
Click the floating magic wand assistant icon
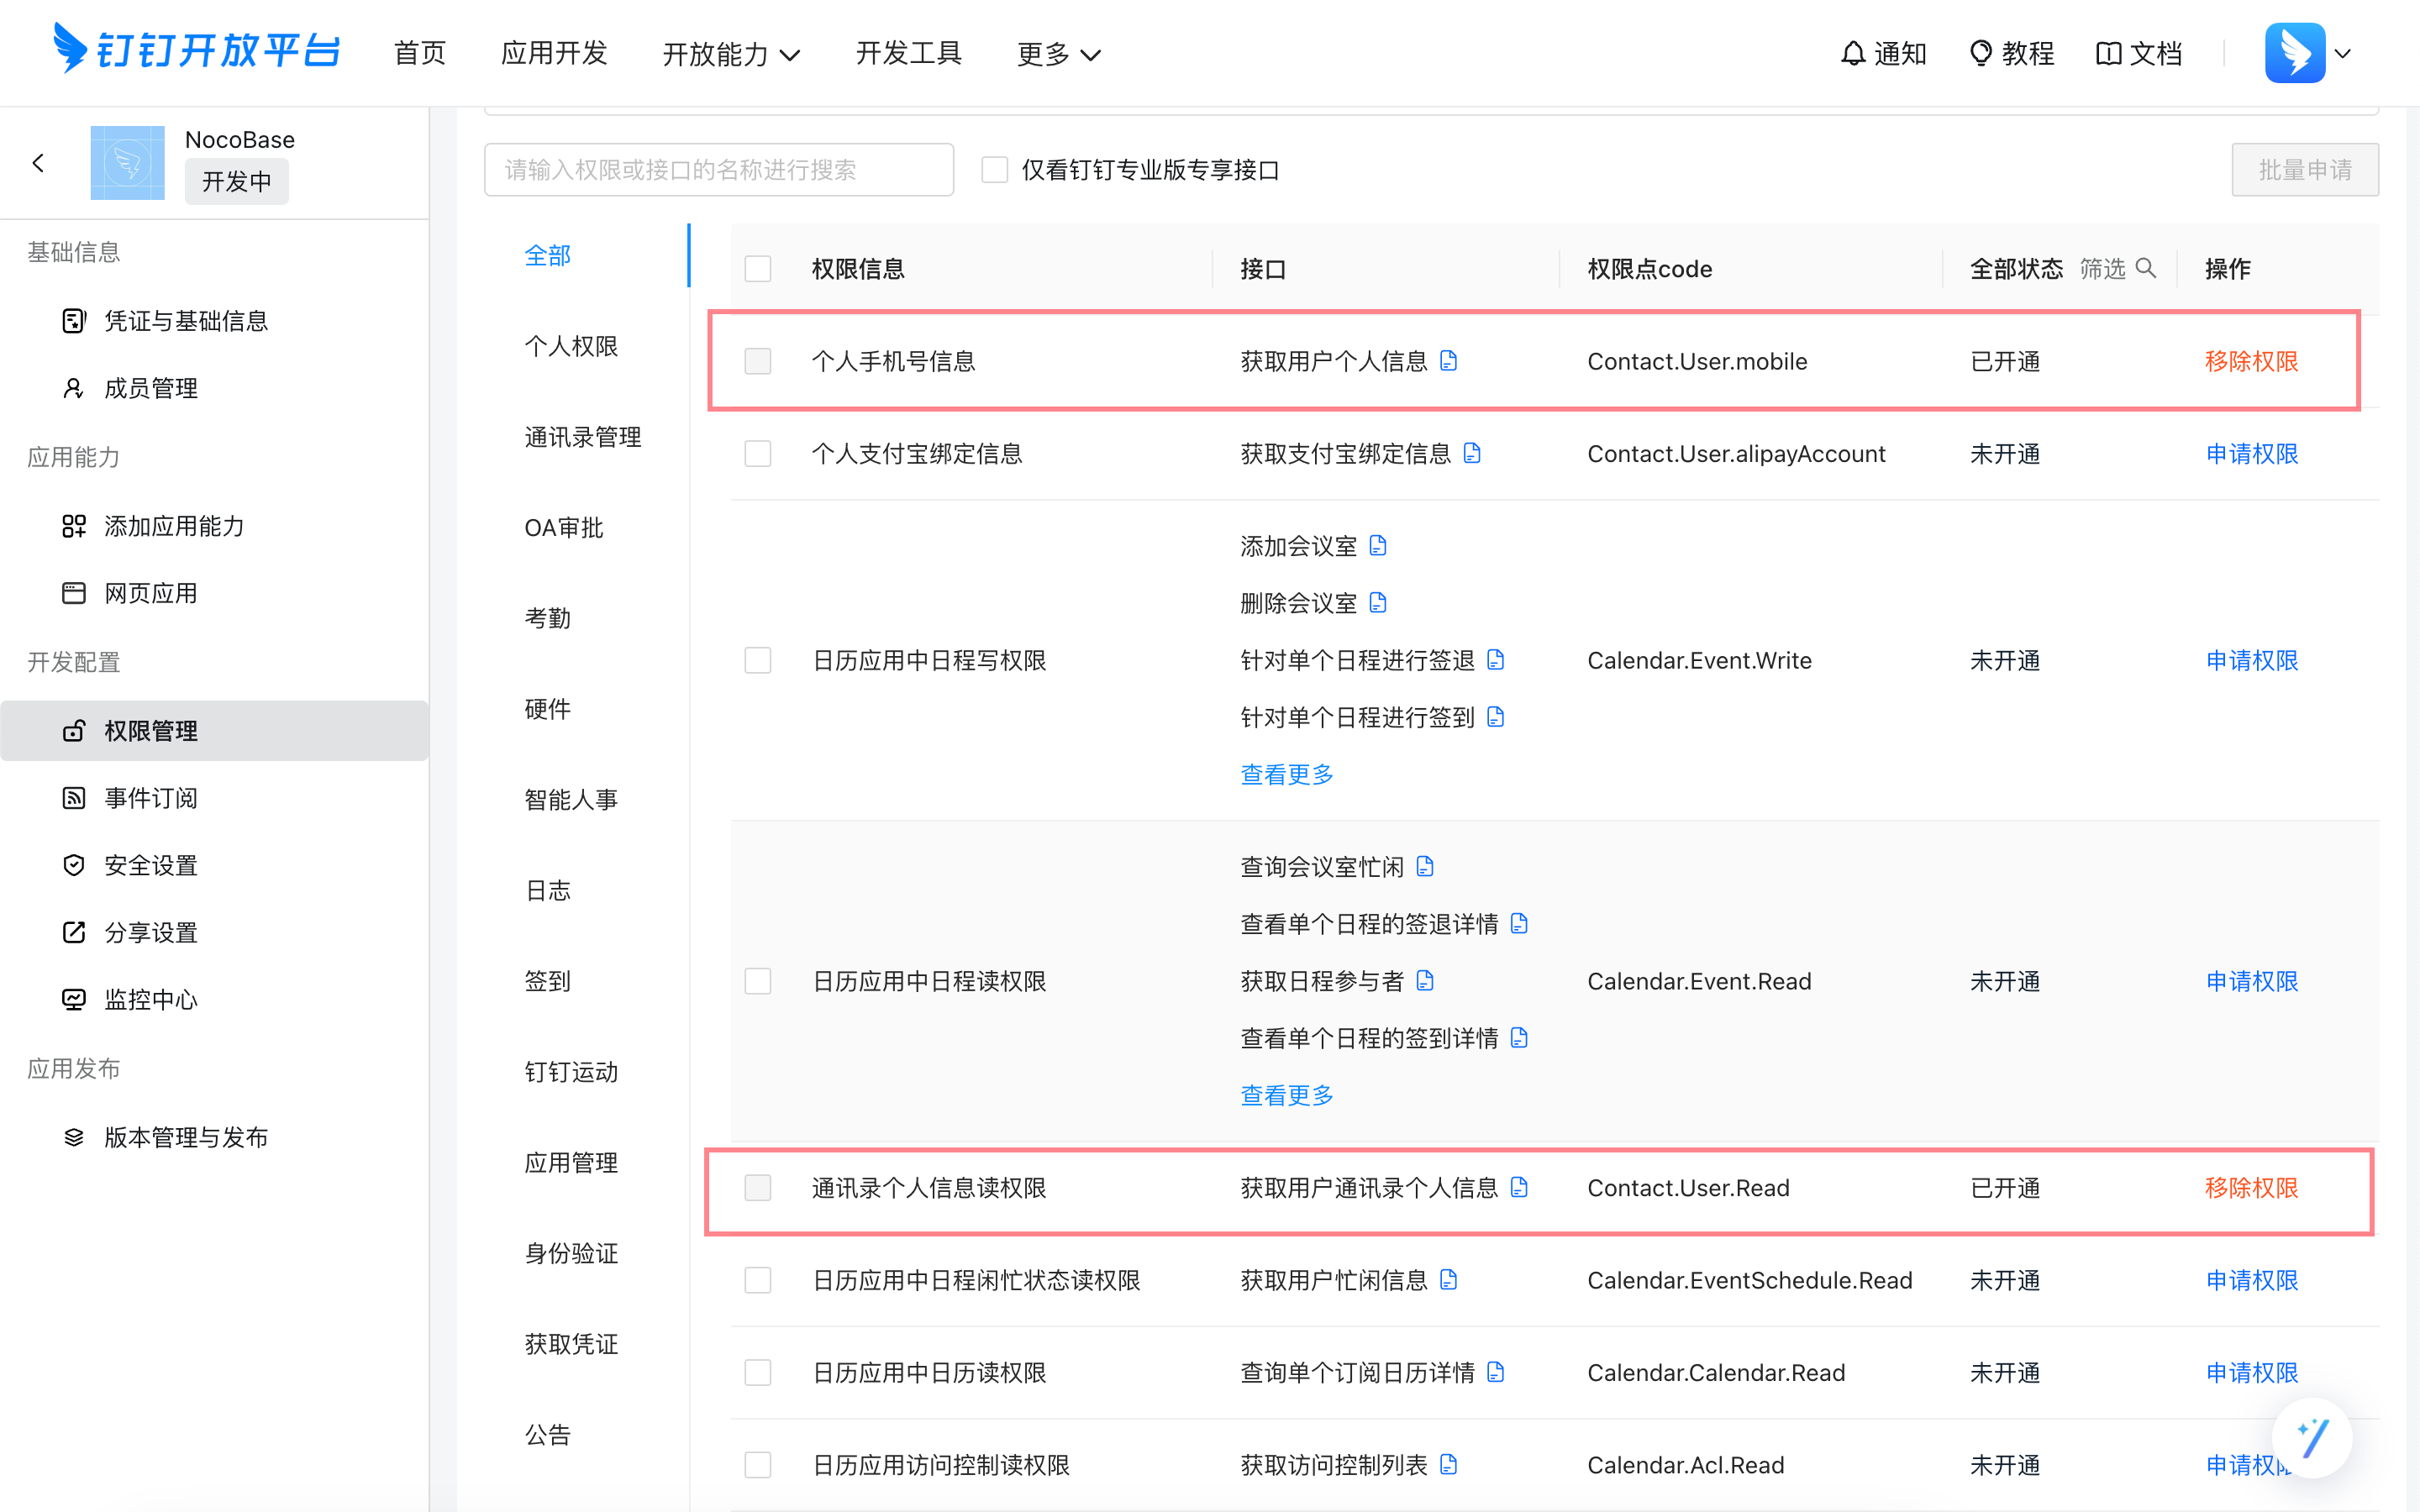tap(2312, 1438)
